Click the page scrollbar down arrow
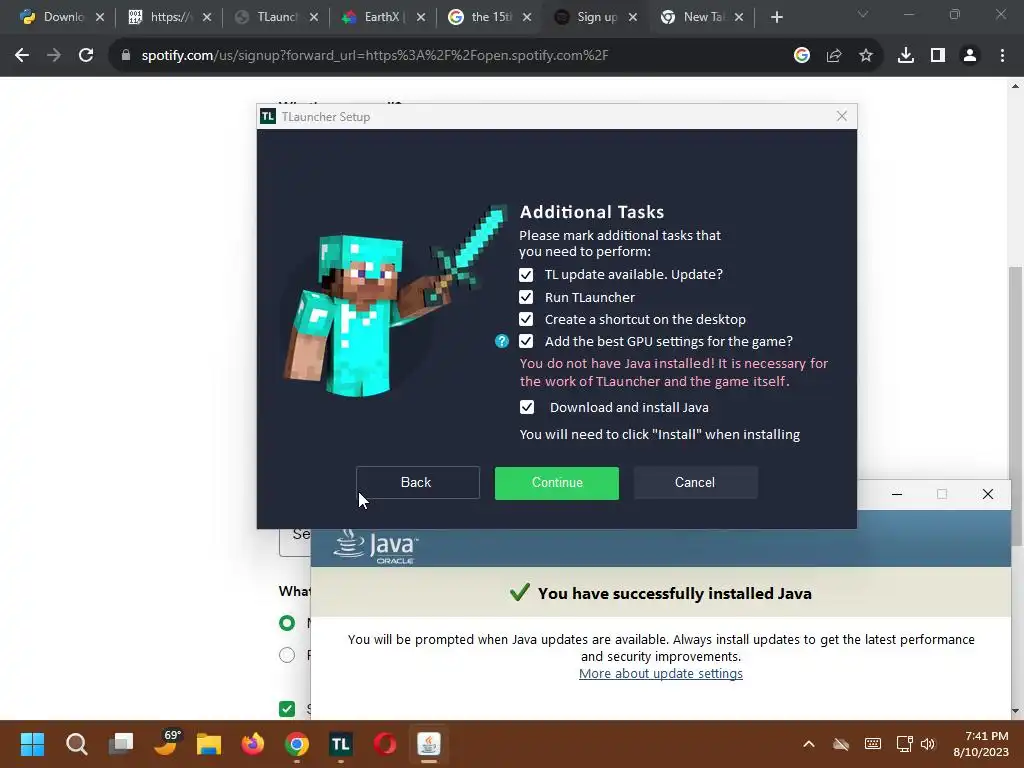 click(x=1015, y=711)
